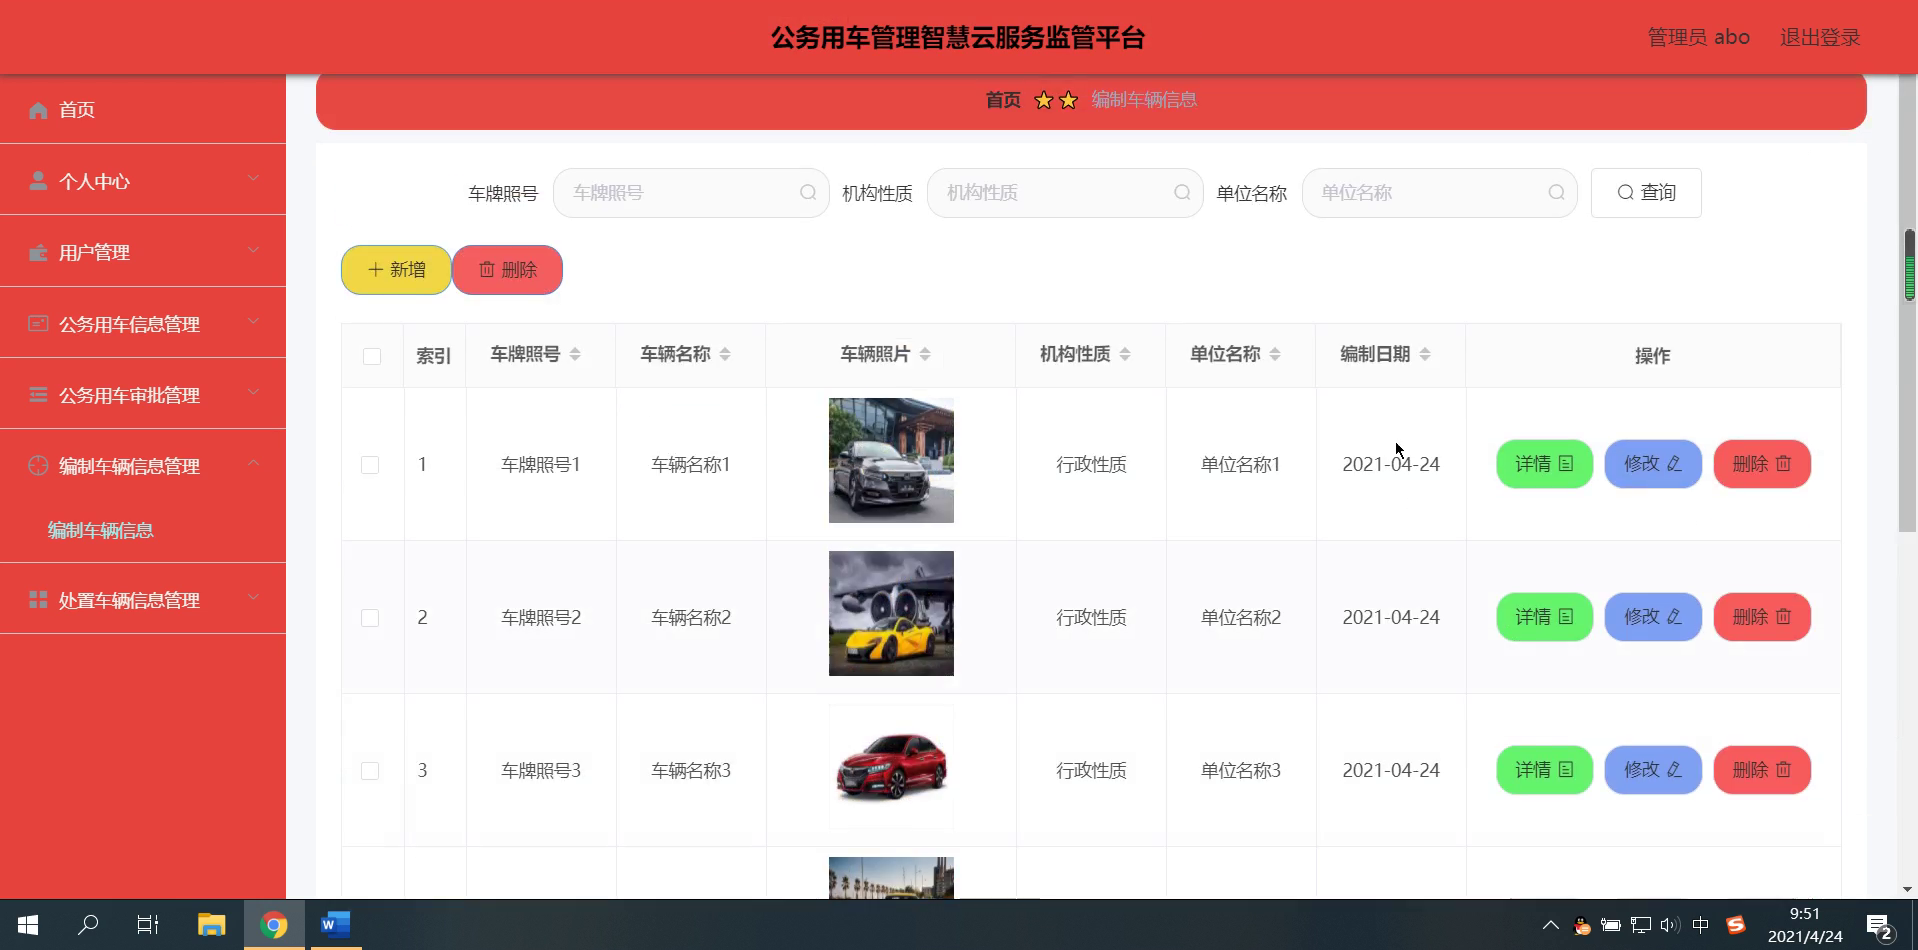The height and width of the screenshot is (950, 1918).
Task: Click 管理员 abo in the header
Action: (1698, 37)
